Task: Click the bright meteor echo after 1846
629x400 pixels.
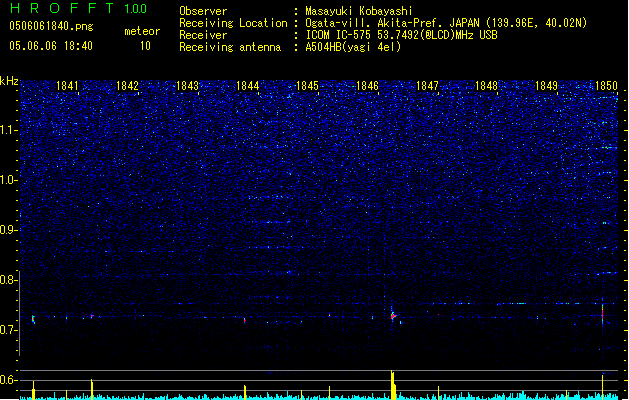Action: pyautogui.click(x=393, y=316)
